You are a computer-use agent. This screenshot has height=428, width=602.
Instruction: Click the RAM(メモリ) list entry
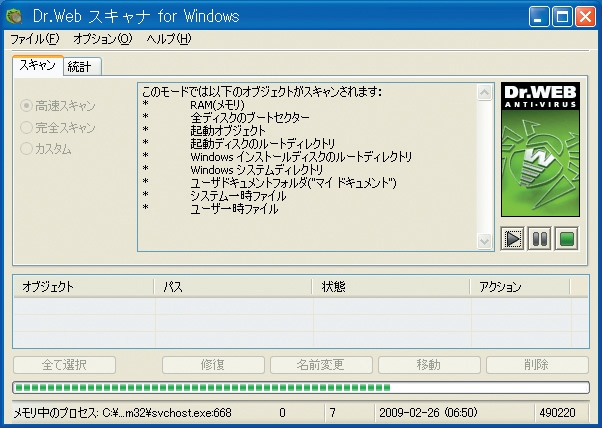tap(217, 105)
